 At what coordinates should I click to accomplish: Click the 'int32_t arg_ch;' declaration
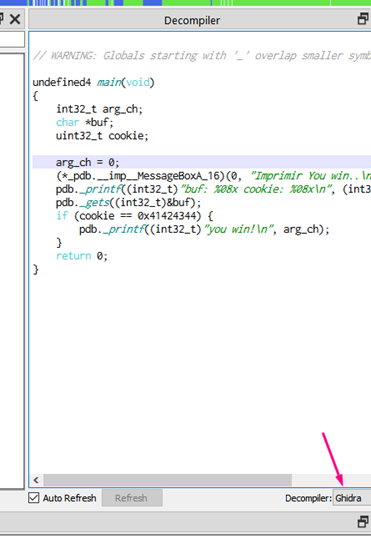pos(99,109)
